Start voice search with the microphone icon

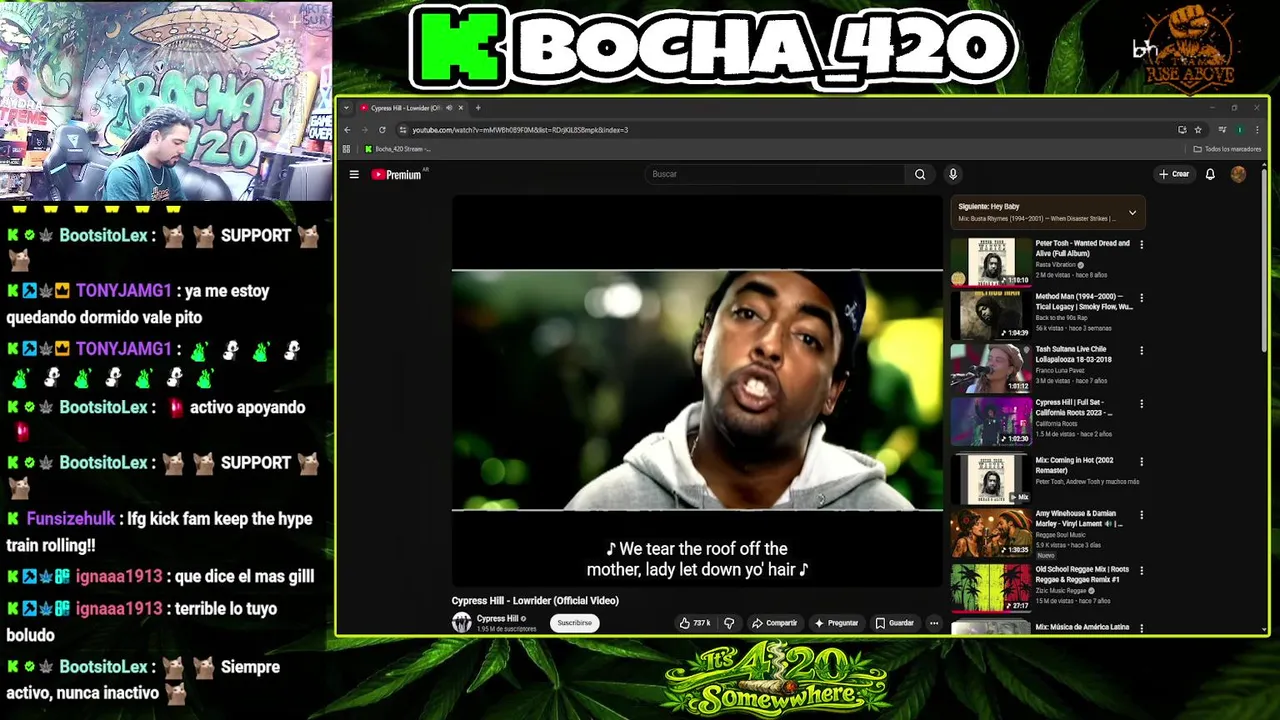[x=953, y=174]
